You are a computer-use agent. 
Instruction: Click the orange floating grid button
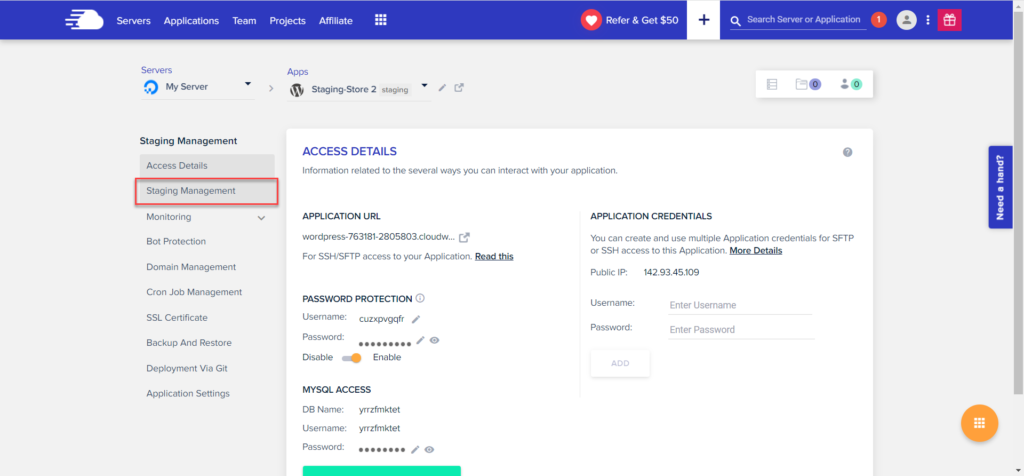pos(980,423)
